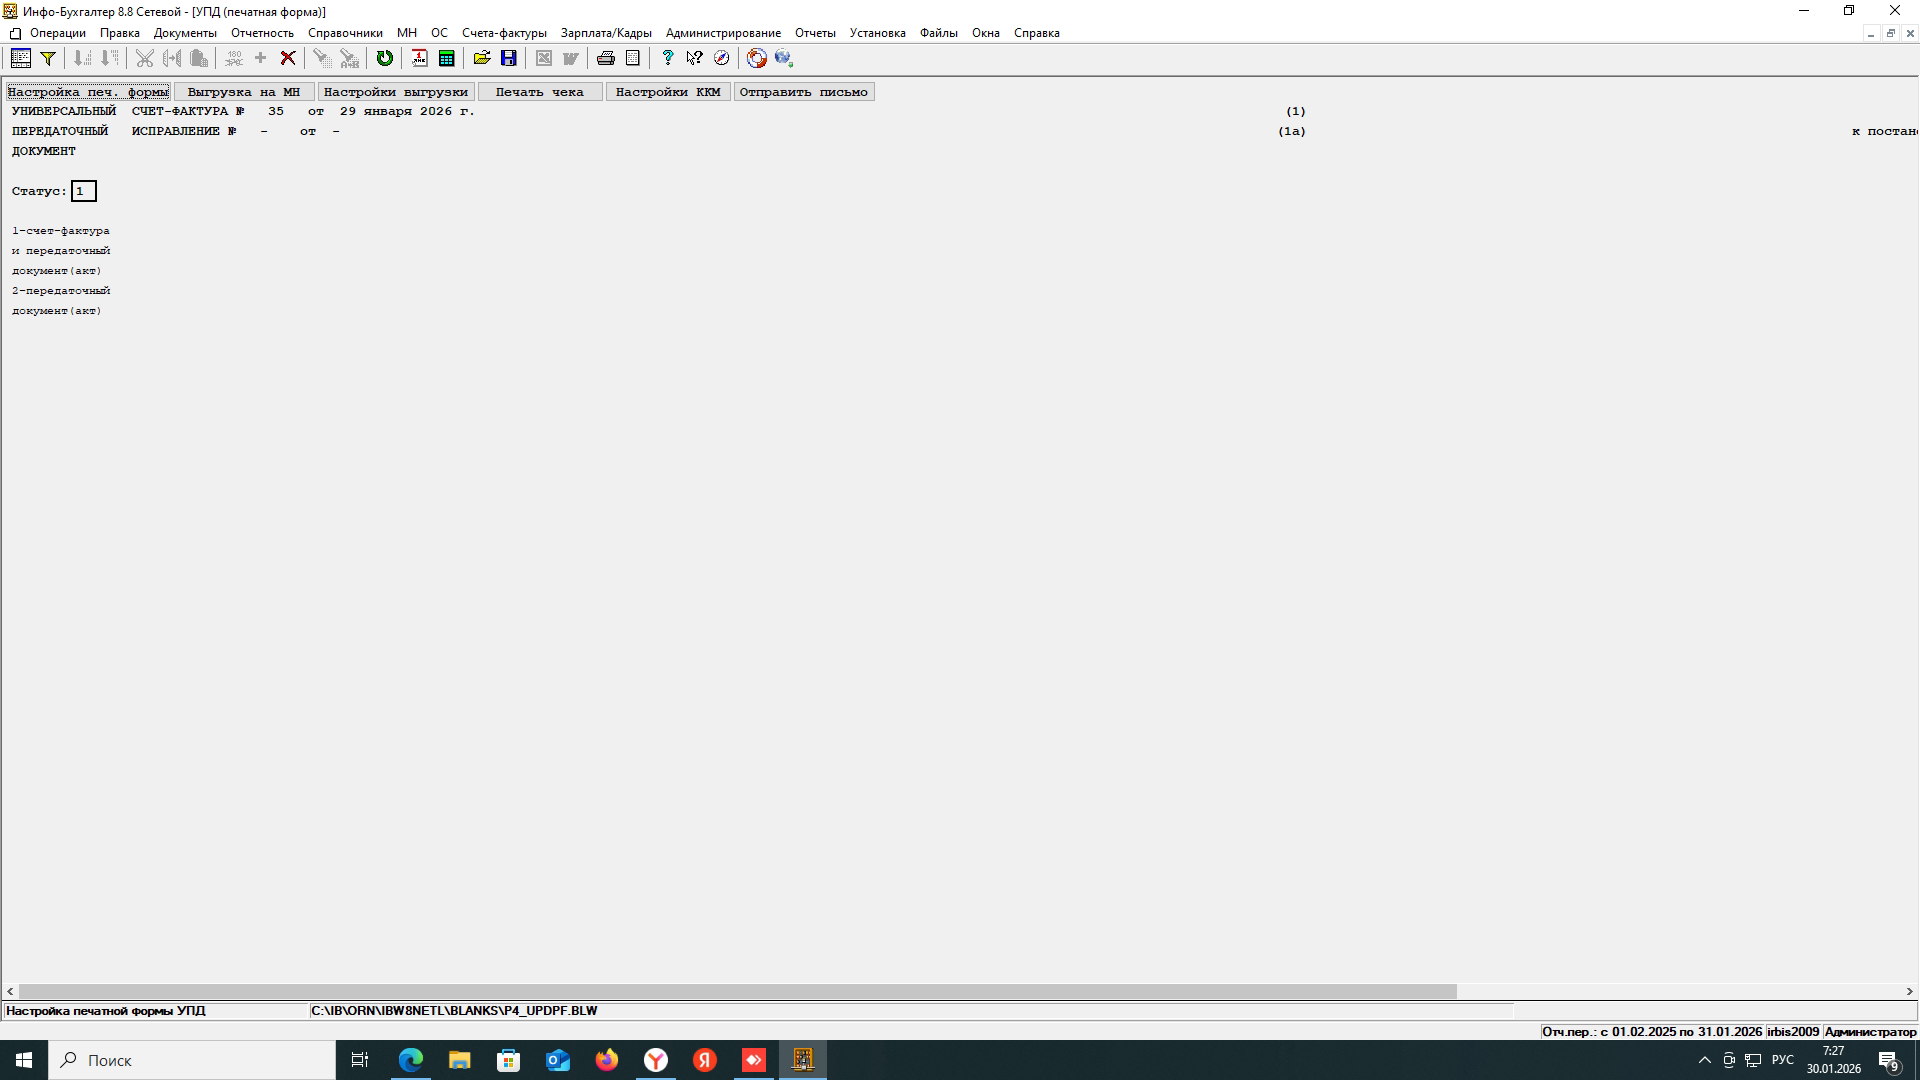Viewport: 1920px width, 1080px height.
Task: Open Firefox from the Windows taskbar
Action: point(607,1060)
